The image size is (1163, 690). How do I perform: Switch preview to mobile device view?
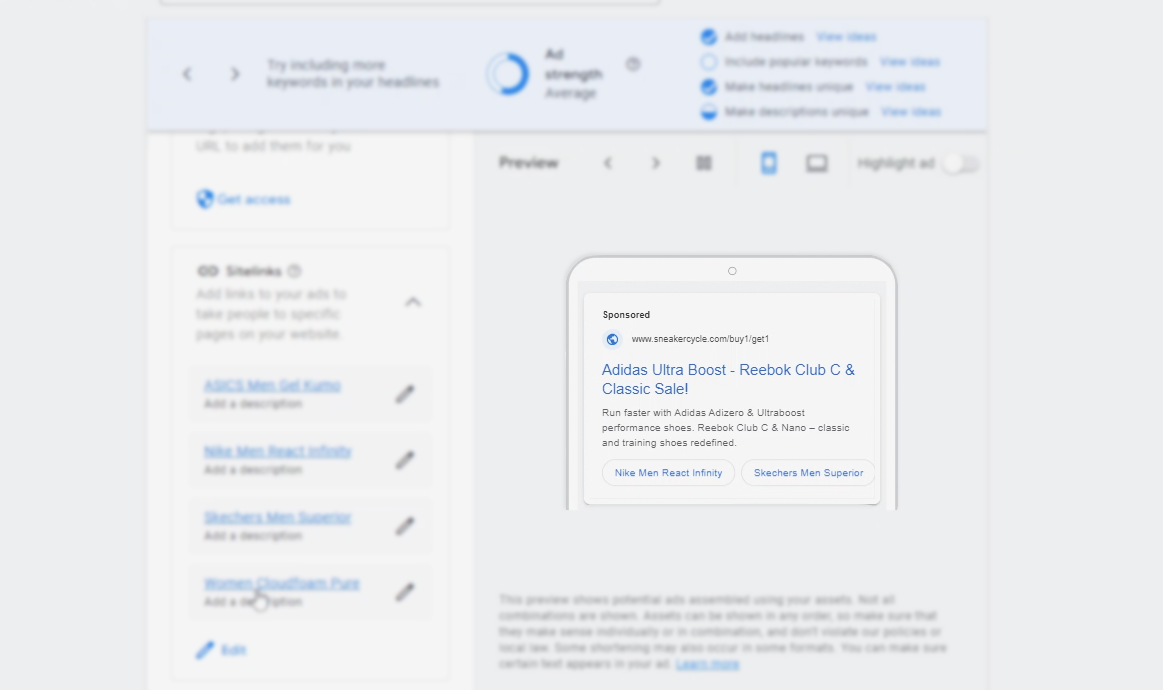(768, 163)
